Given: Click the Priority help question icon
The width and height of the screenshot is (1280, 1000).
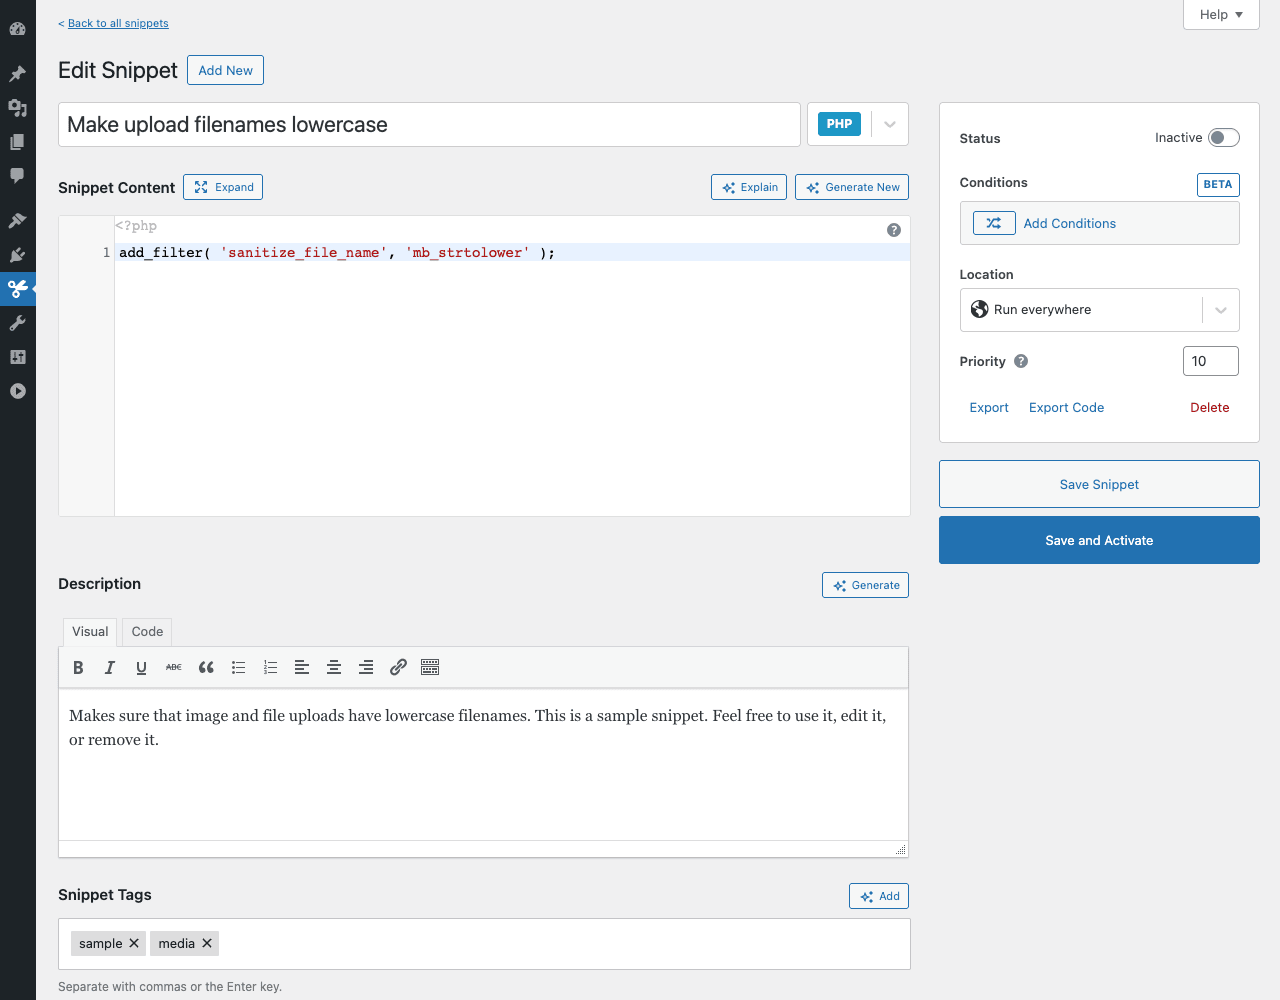Looking at the screenshot, I should tap(1021, 361).
